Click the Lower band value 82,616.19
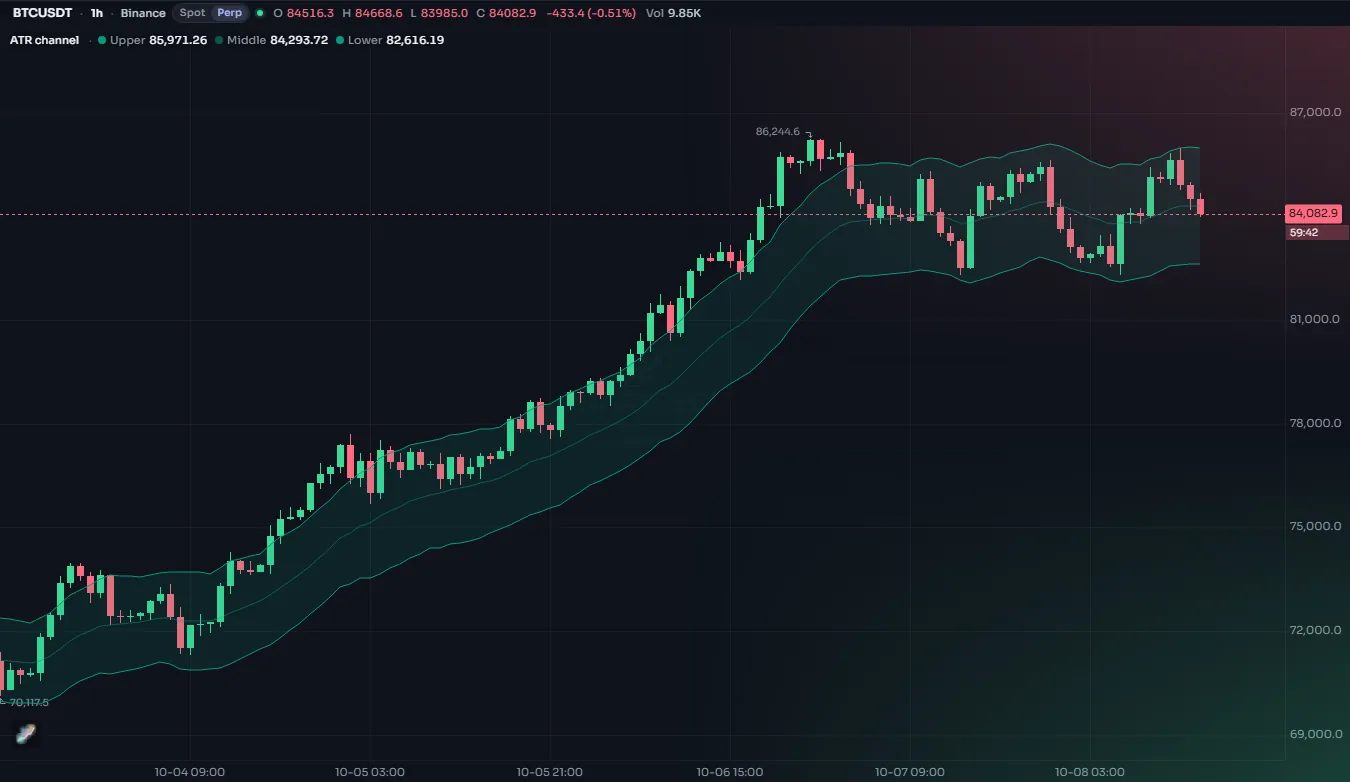 click(x=415, y=40)
